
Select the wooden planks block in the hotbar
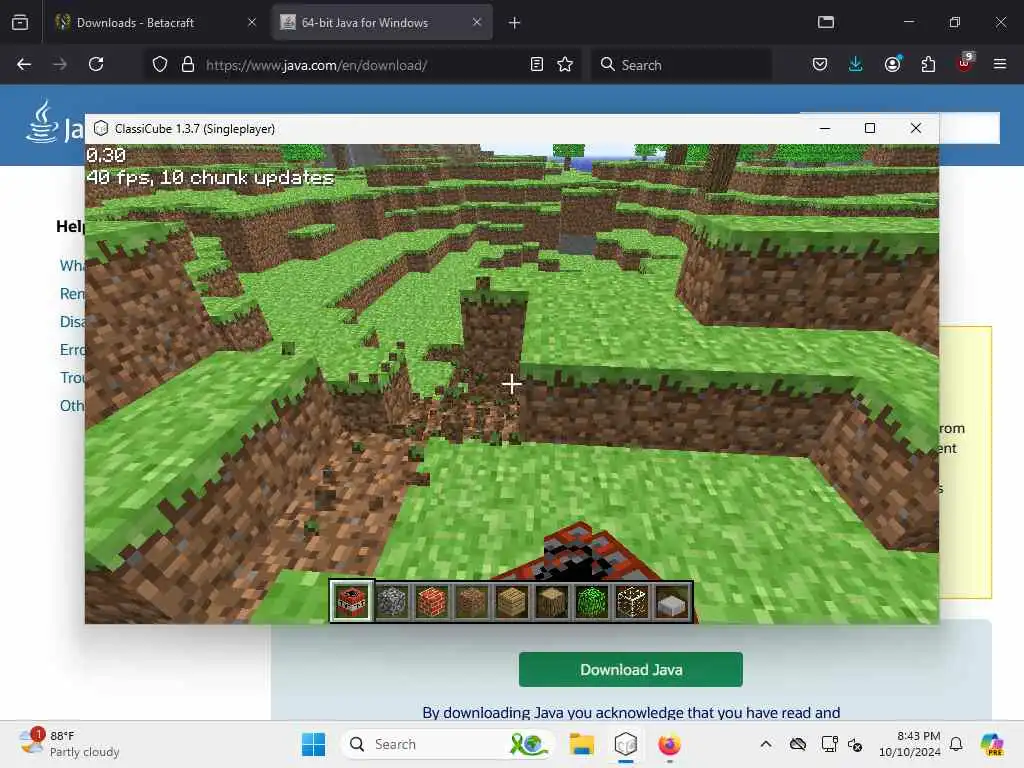click(x=511, y=601)
